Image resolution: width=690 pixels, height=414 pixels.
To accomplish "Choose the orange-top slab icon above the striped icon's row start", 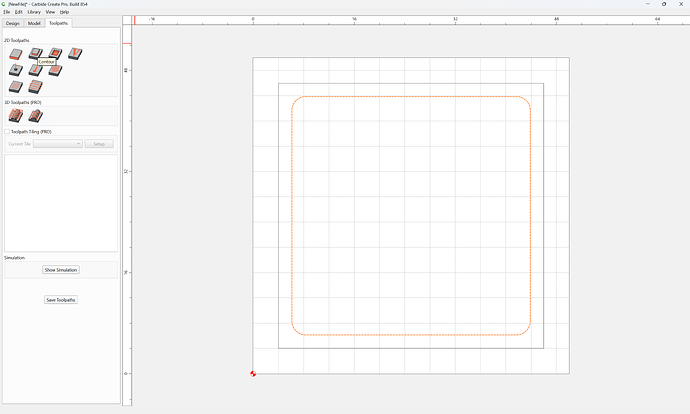I will [x=16, y=87].
